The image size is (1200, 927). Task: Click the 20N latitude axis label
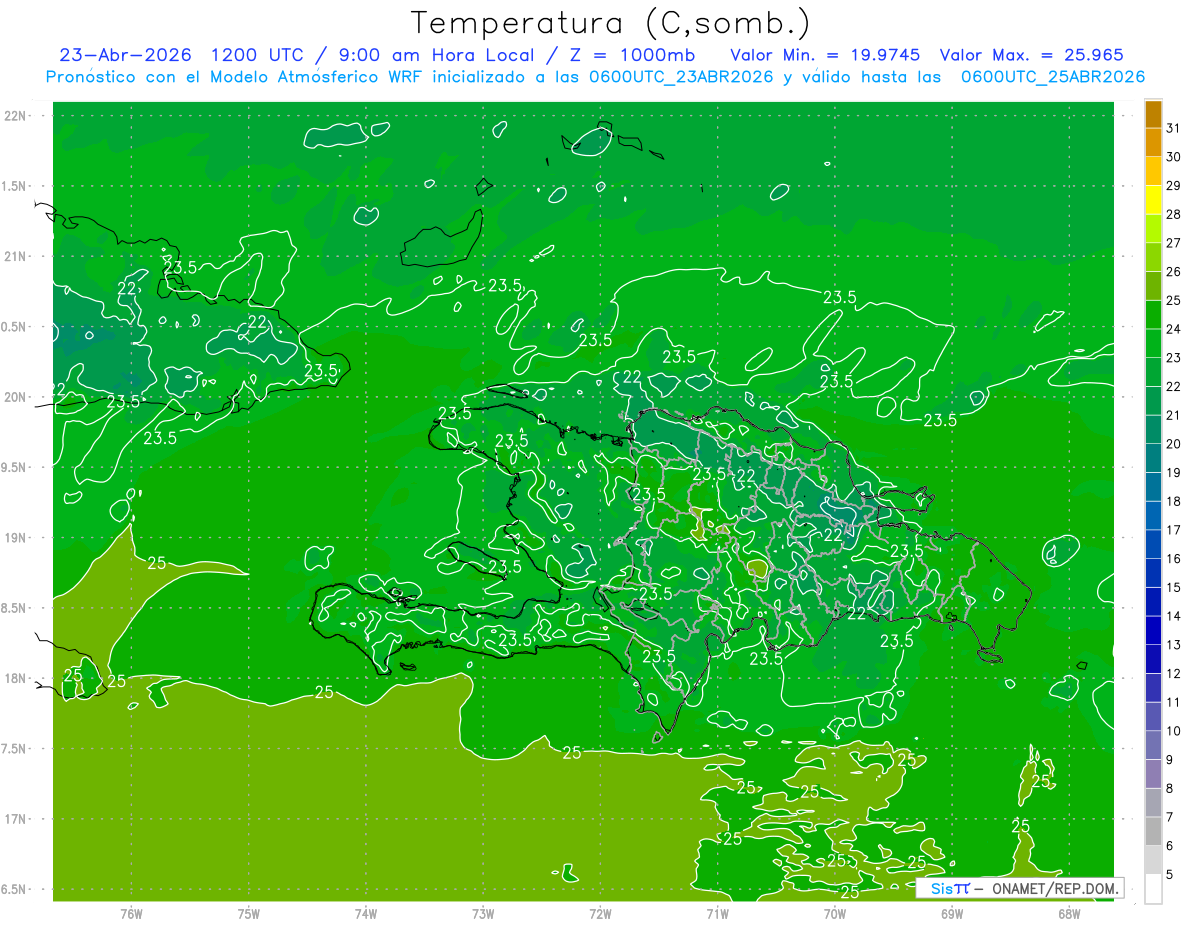click(16, 397)
